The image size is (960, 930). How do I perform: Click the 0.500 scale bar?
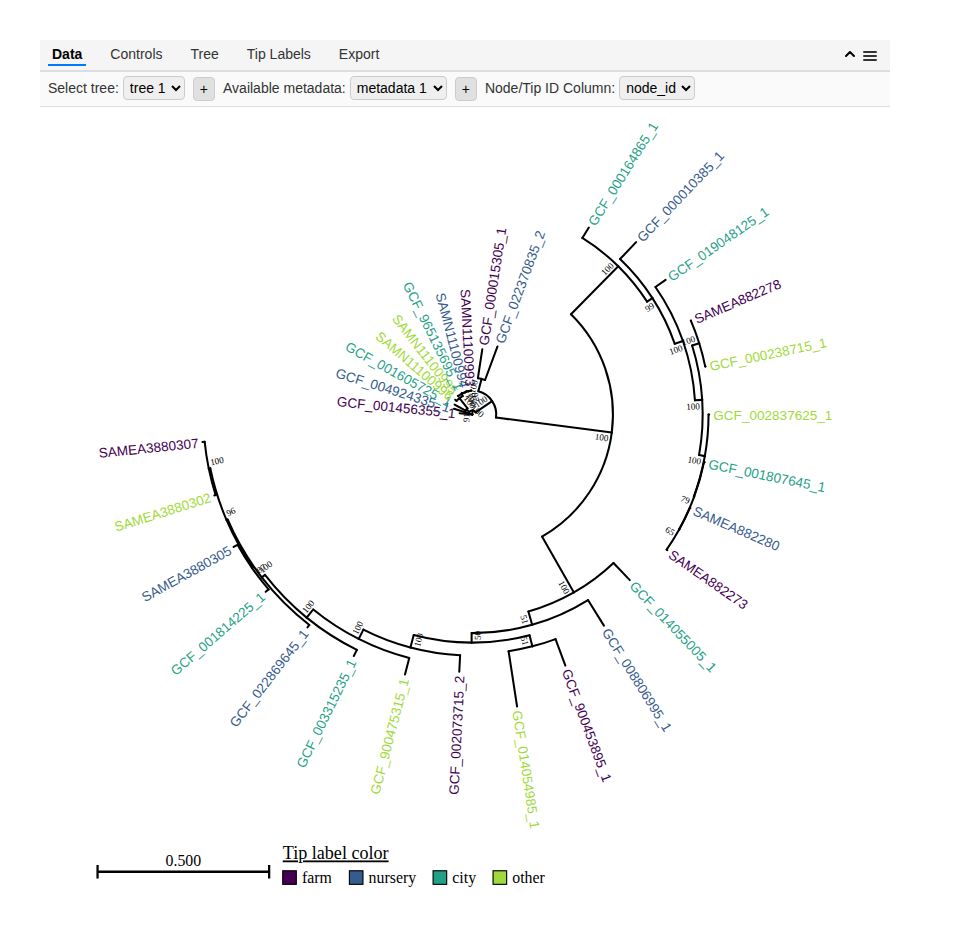pyautogui.click(x=182, y=871)
